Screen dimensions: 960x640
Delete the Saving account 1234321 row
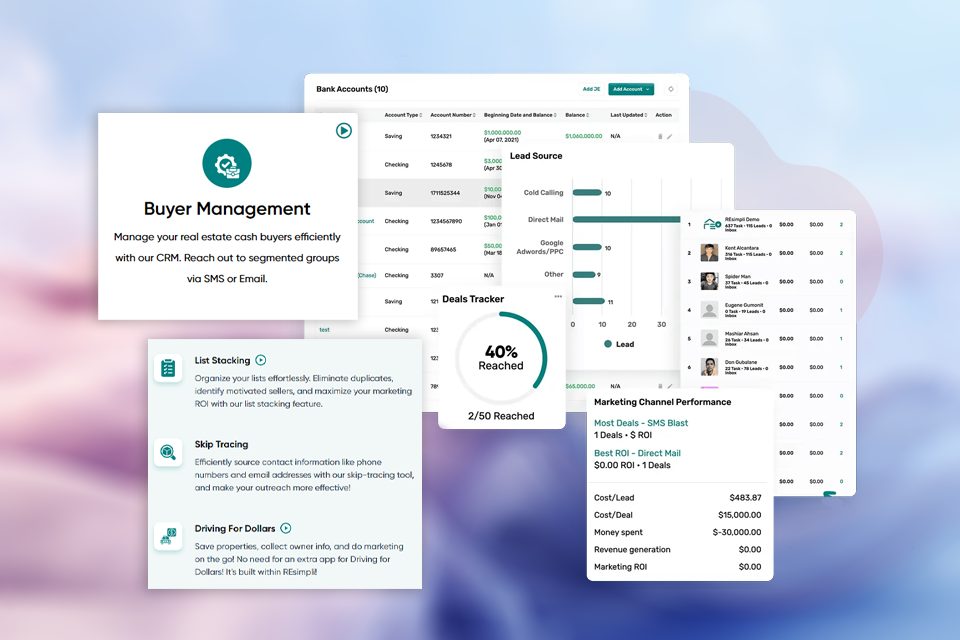click(x=660, y=137)
